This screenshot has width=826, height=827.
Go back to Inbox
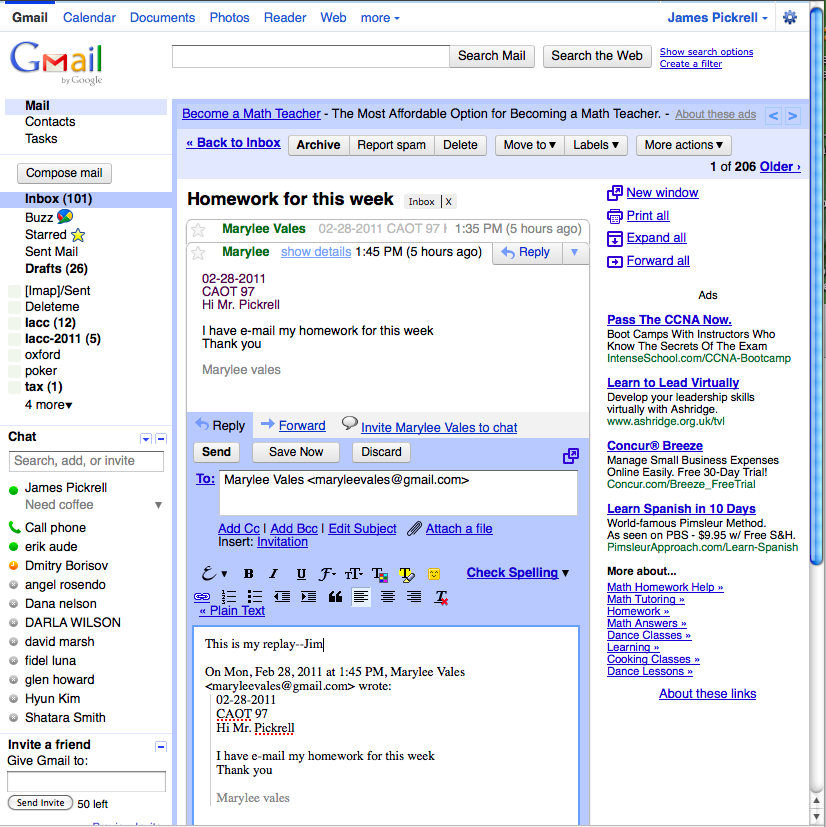click(x=233, y=143)
